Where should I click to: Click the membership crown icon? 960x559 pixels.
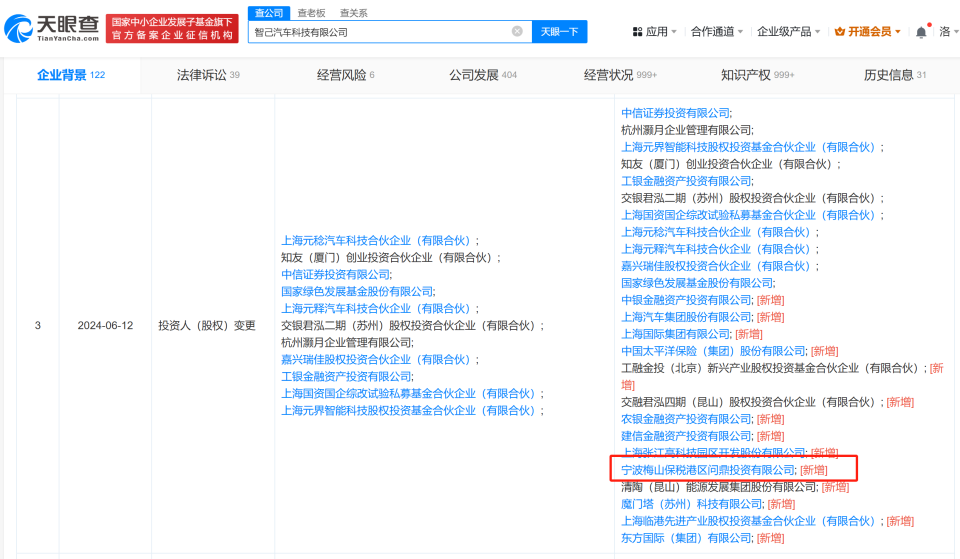pyautogui.click(x=840, y=31)
